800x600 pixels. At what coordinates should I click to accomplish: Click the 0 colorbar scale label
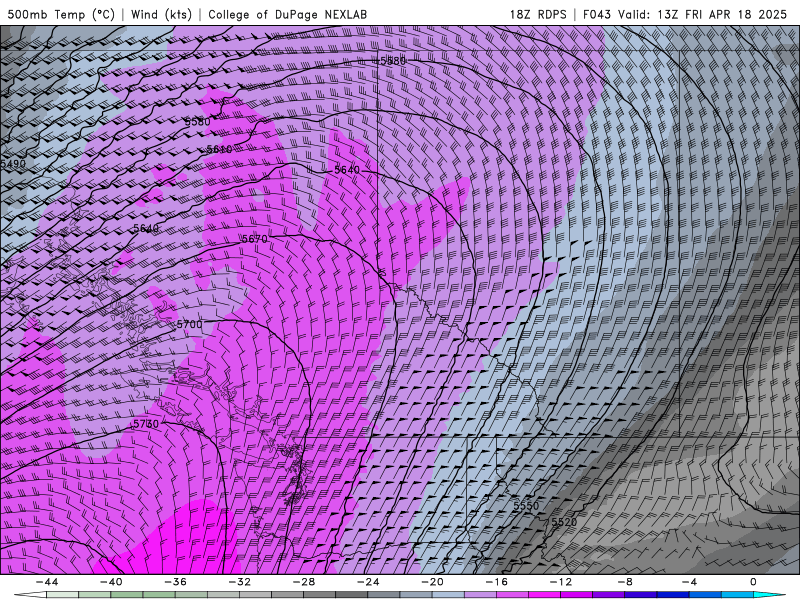tap(753, 582)
